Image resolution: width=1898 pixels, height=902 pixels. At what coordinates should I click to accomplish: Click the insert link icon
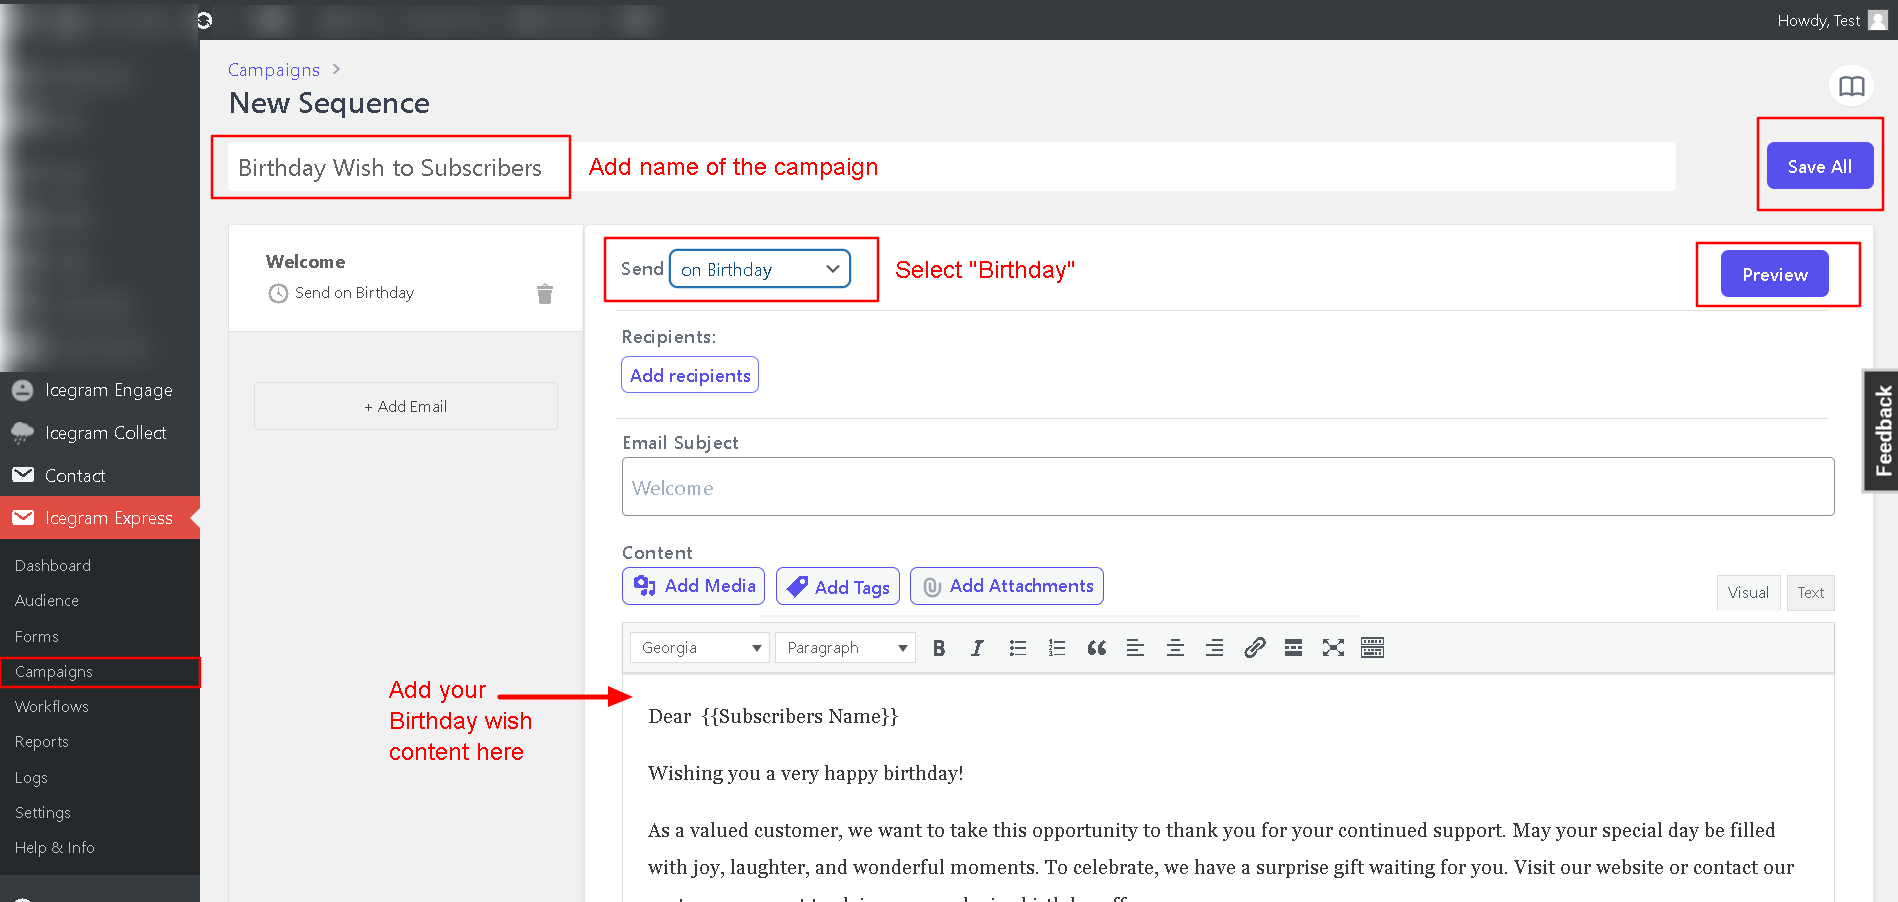click(1254, 648)
